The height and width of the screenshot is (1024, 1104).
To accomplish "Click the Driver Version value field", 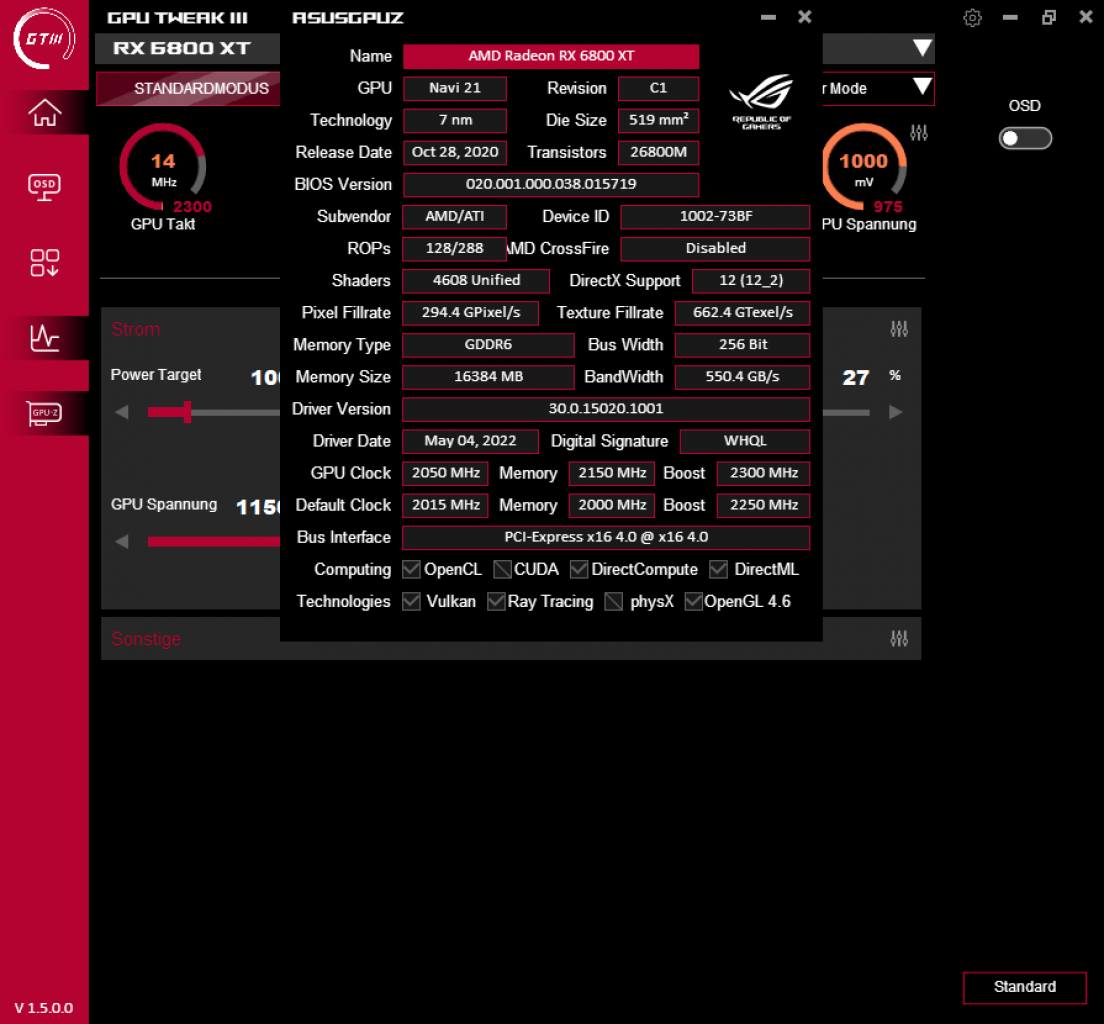I will coord(606,409).
